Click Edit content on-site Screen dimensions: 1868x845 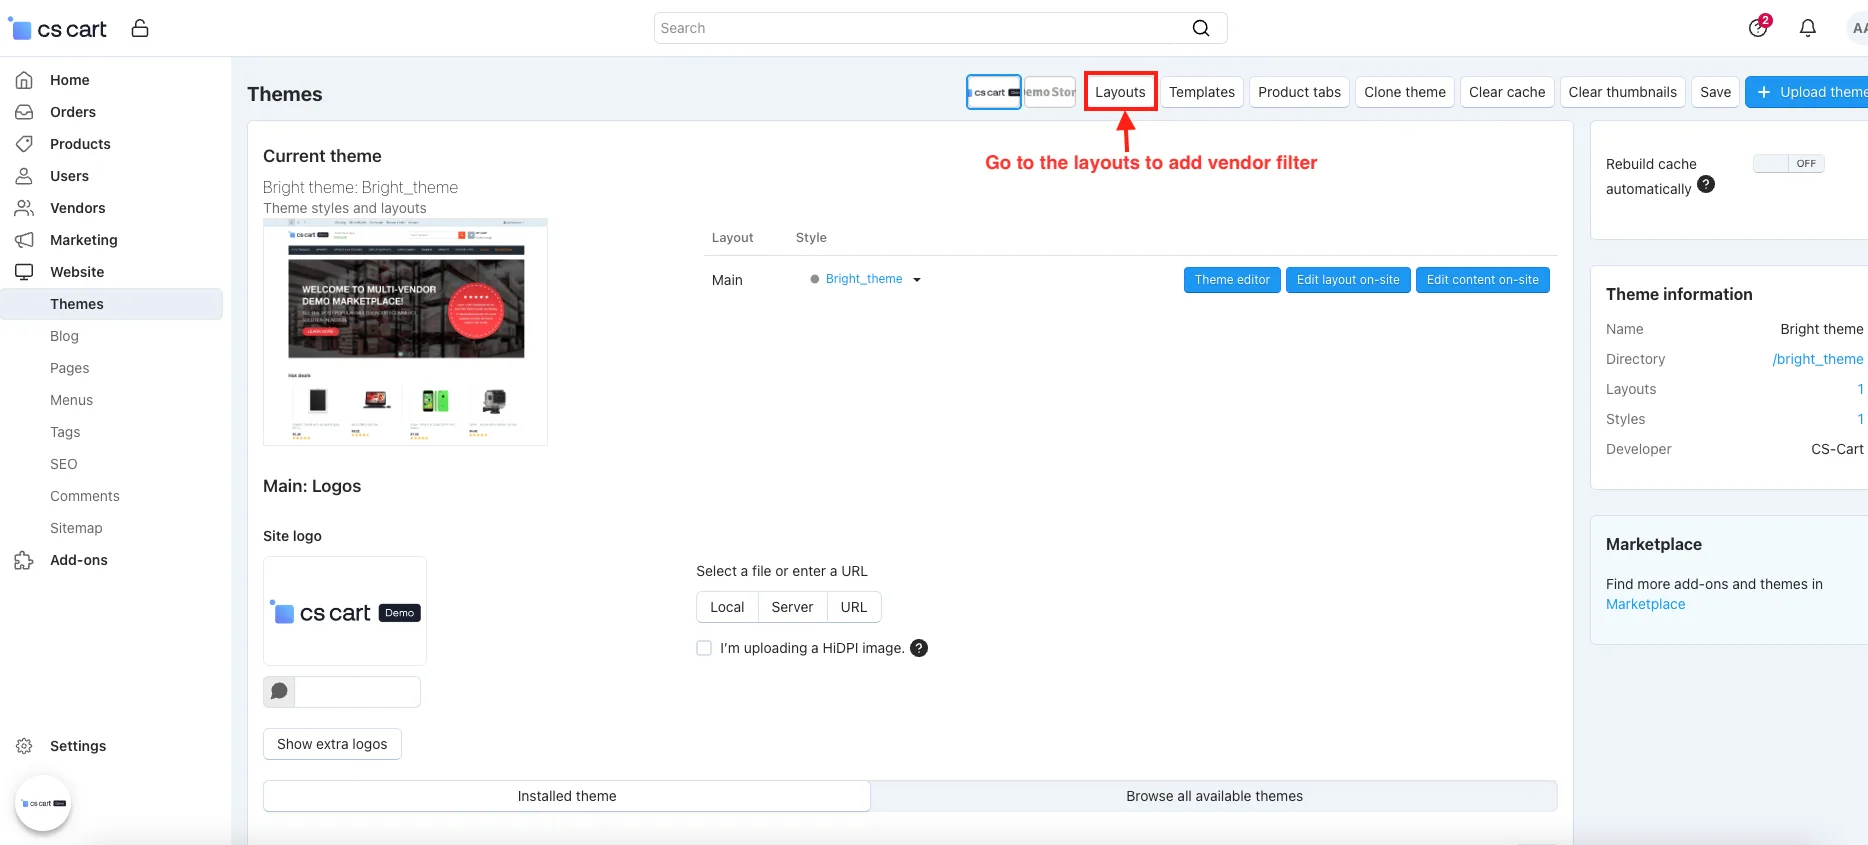tap(1483, 280)
